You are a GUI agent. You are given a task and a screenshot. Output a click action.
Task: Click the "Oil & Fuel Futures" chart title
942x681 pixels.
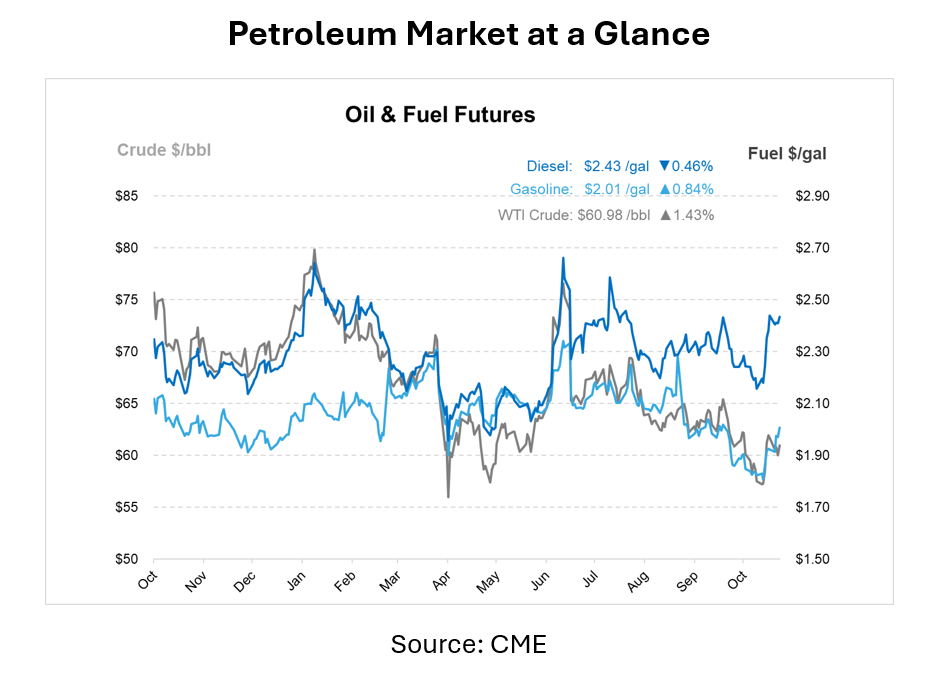point(440,115)
